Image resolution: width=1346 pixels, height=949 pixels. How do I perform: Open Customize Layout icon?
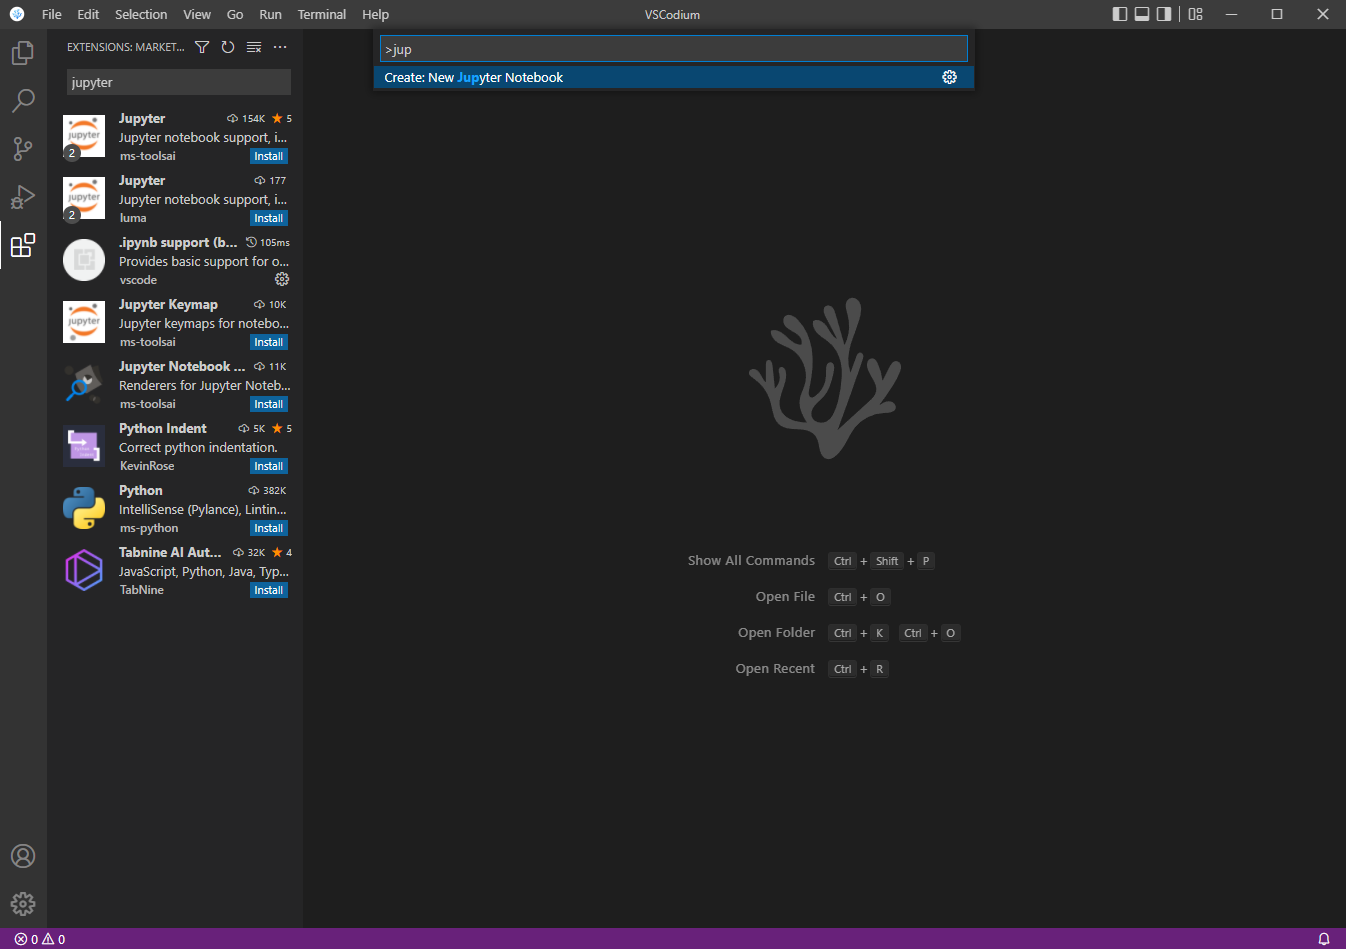[x=1196, y=14]
